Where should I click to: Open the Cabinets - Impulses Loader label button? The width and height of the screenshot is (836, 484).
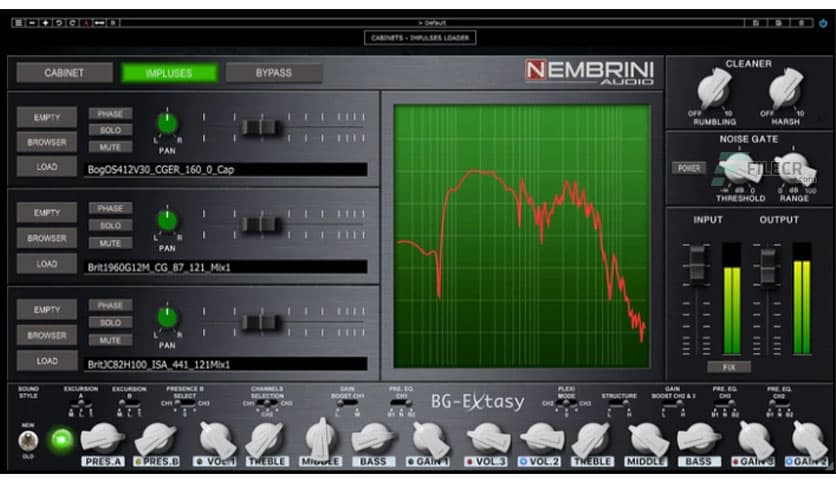coord(420,38)
